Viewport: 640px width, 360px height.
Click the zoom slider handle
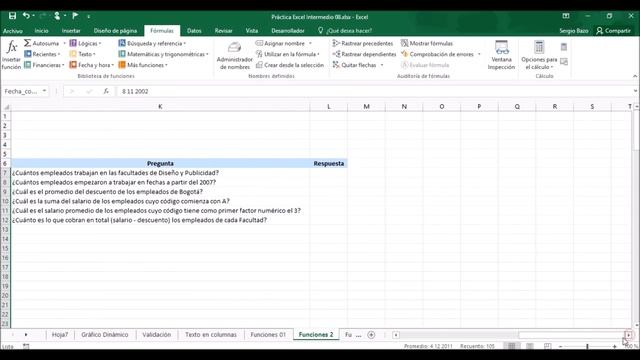pyautogui.click(x=587, y=346)
